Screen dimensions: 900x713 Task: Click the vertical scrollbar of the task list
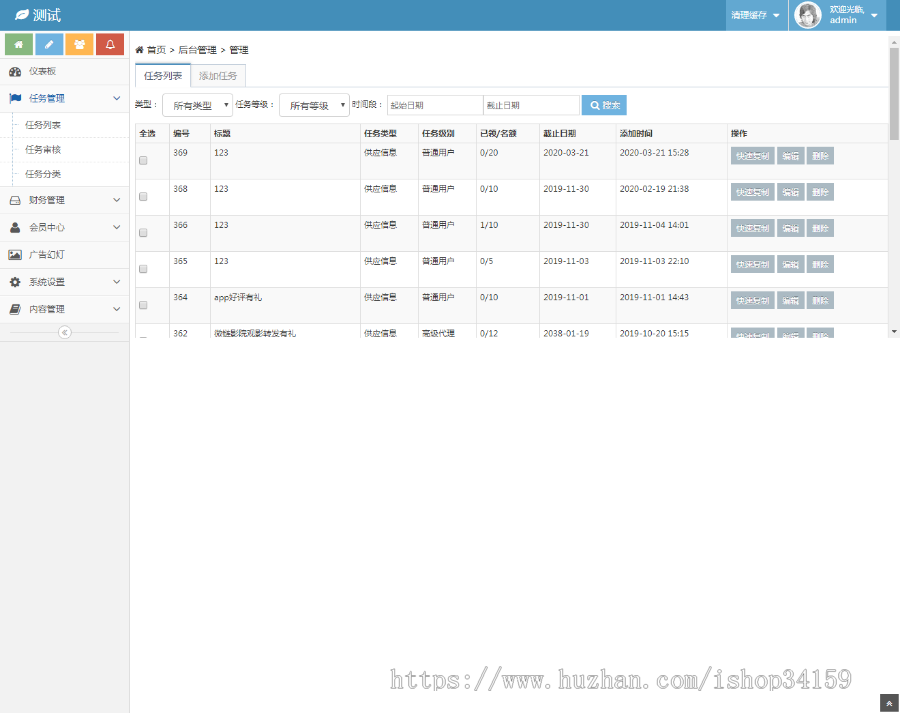893,200
